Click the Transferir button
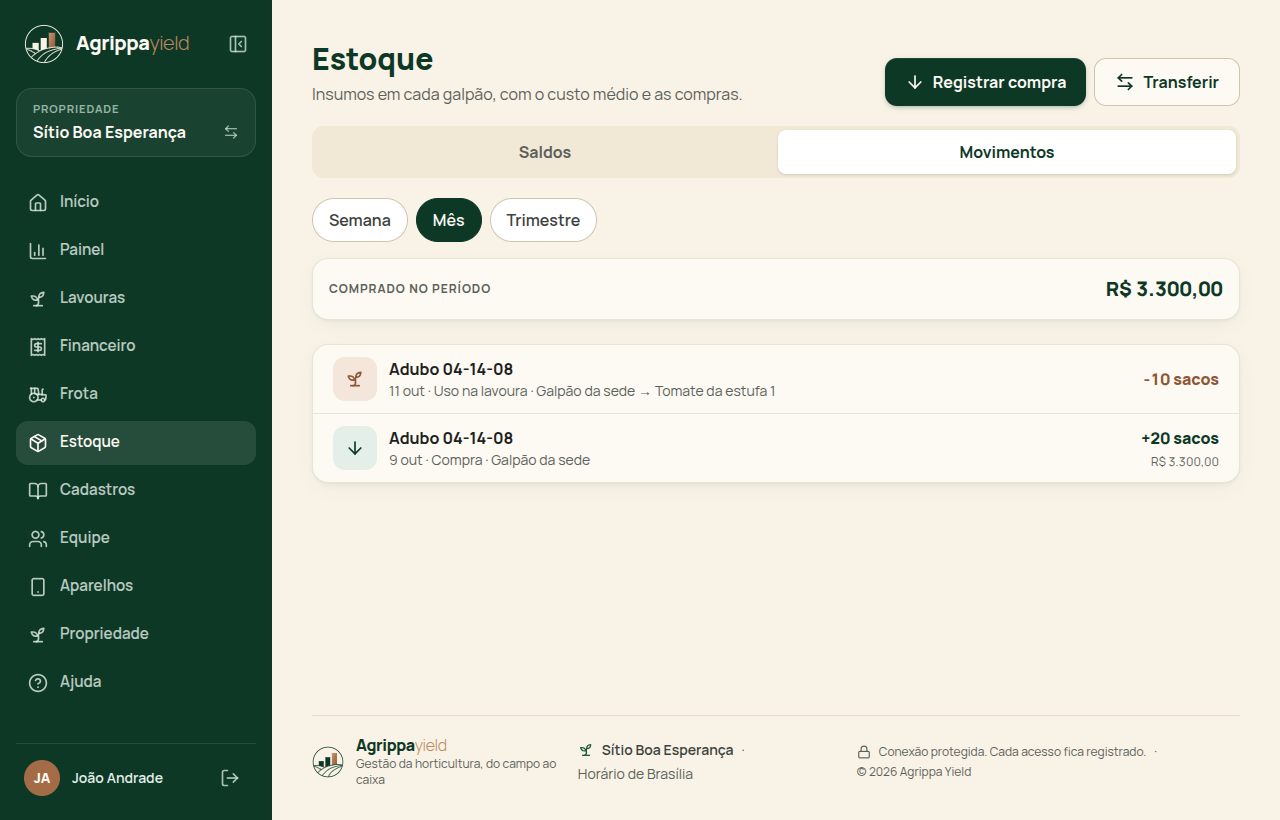 pyautogui.click(x=1167, y=82)
